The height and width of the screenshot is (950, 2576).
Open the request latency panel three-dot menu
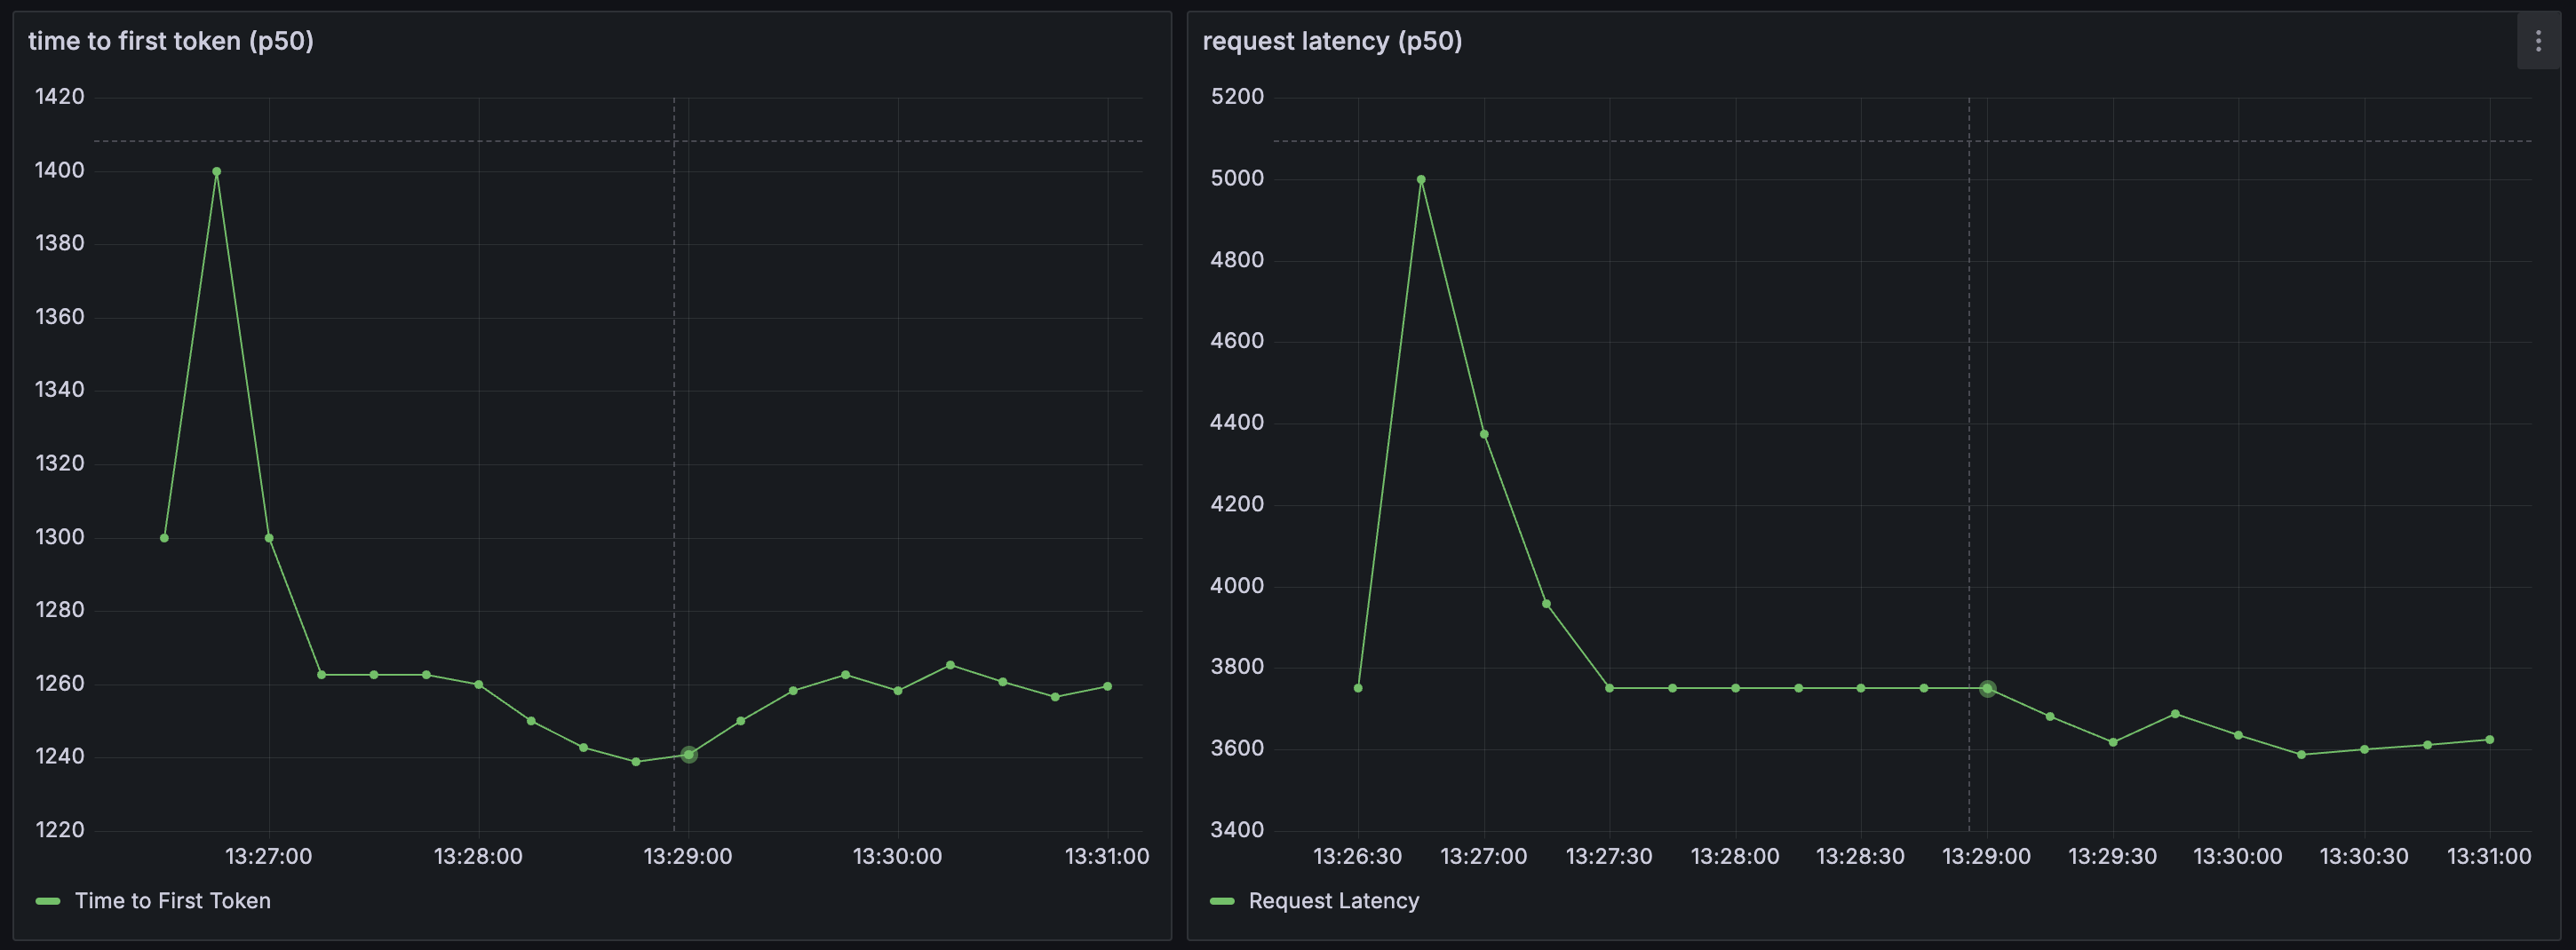2537,41
